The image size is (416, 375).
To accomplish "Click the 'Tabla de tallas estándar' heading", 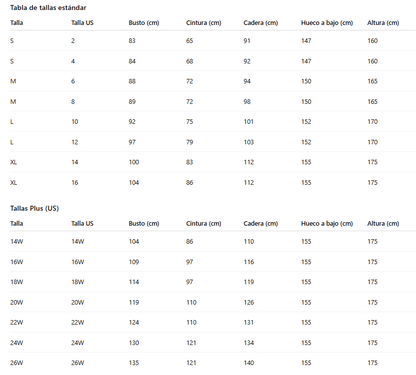I will coord(48,8).
